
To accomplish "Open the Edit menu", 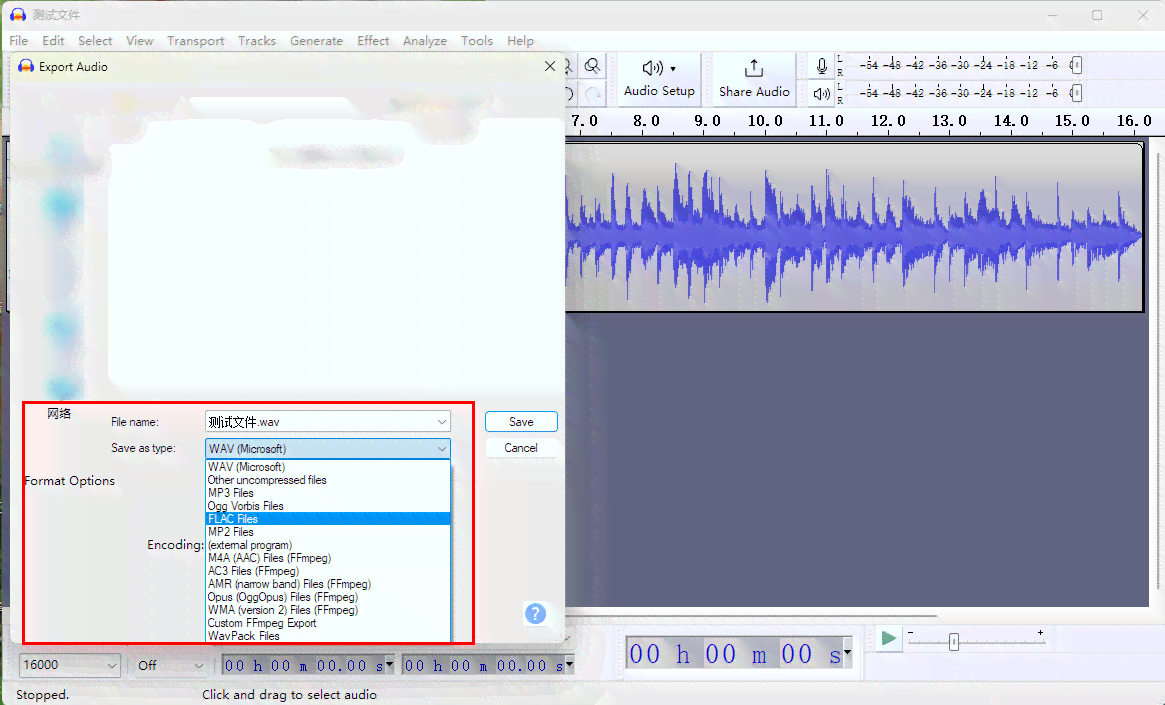I will pyautogui.click(x=53, y=41).
